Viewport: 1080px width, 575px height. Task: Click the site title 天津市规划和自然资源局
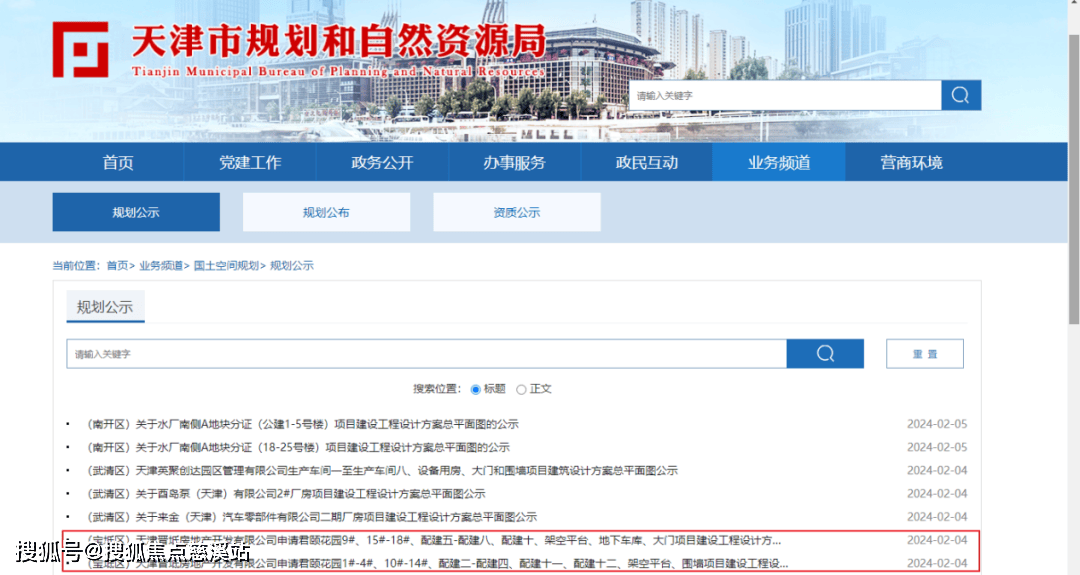coord(338,41)
